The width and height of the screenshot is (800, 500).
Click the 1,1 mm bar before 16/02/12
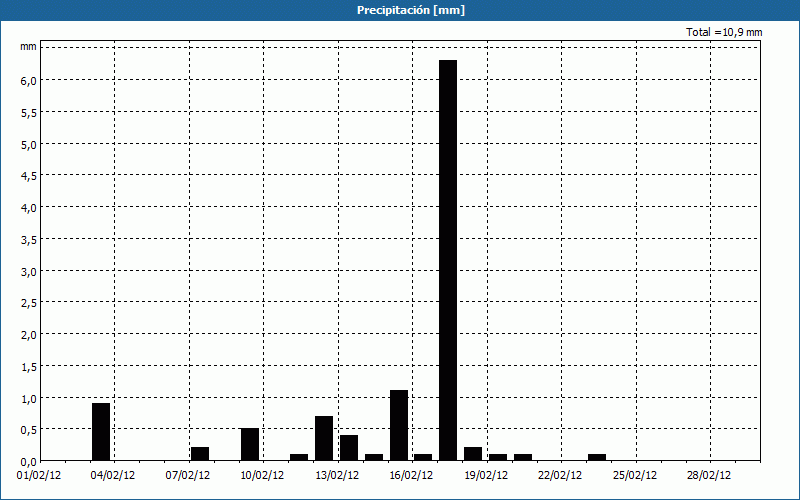point(399,426)
